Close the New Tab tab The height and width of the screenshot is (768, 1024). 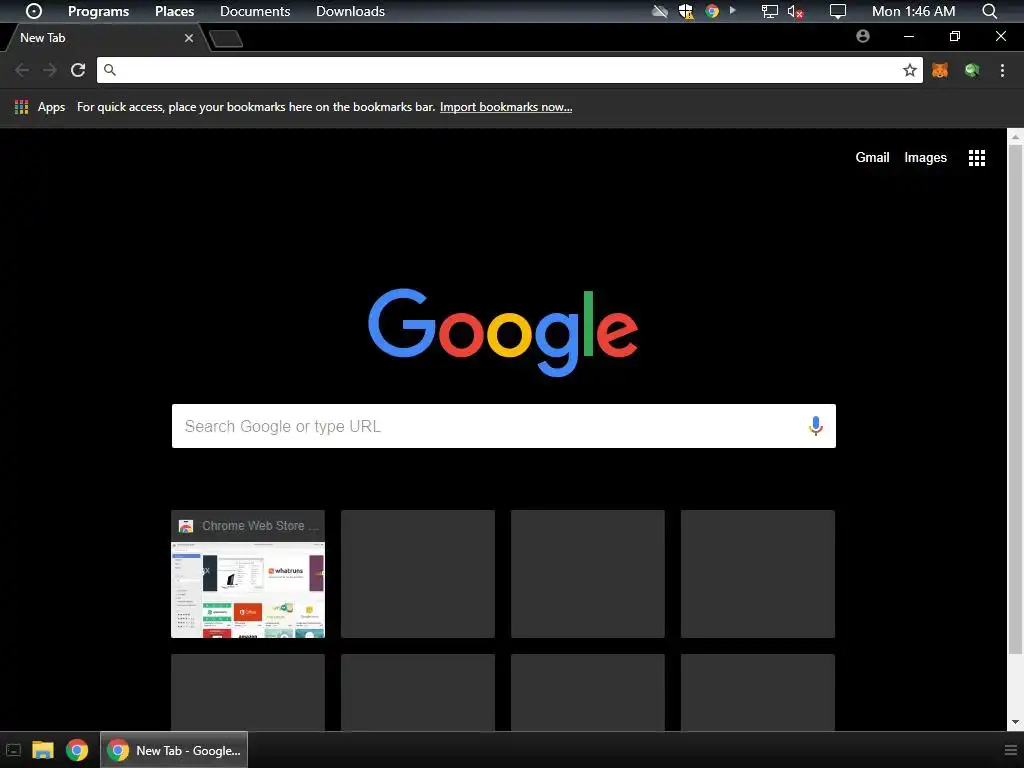point(189,38)
